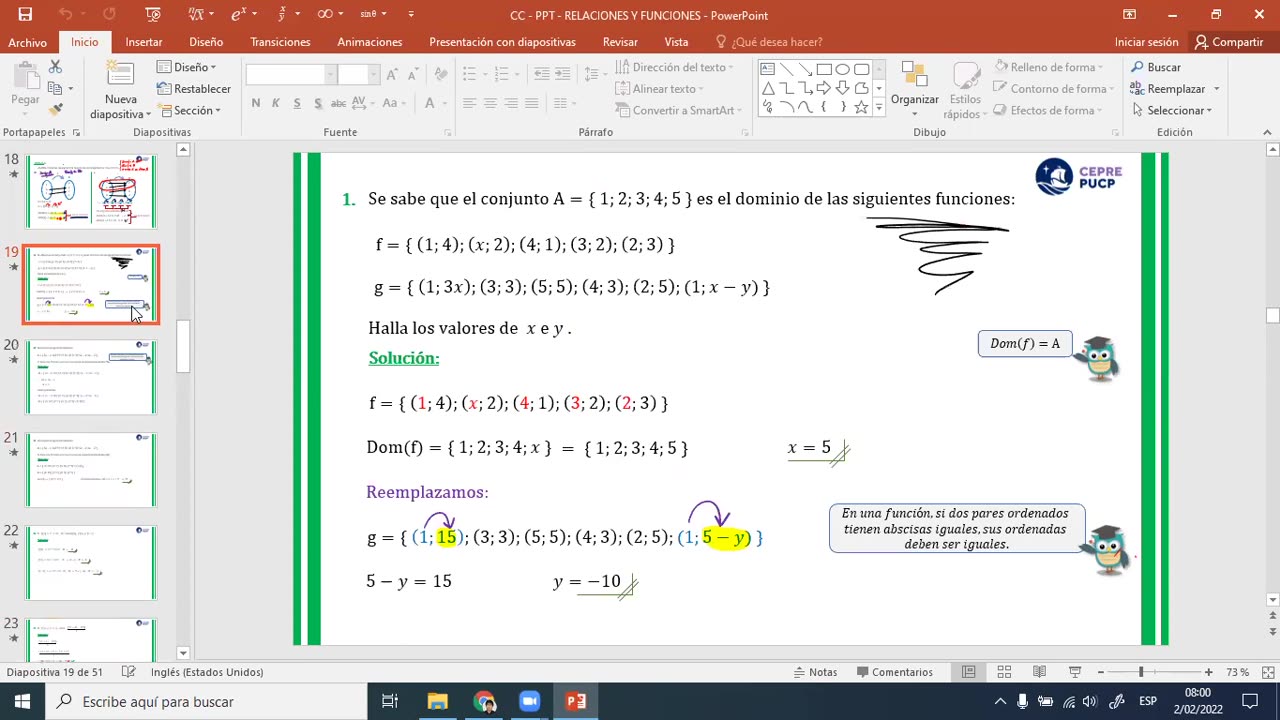Toggle bold (N) formatting
This screenshot has height=720, width=1280.
tap(256, 103)
